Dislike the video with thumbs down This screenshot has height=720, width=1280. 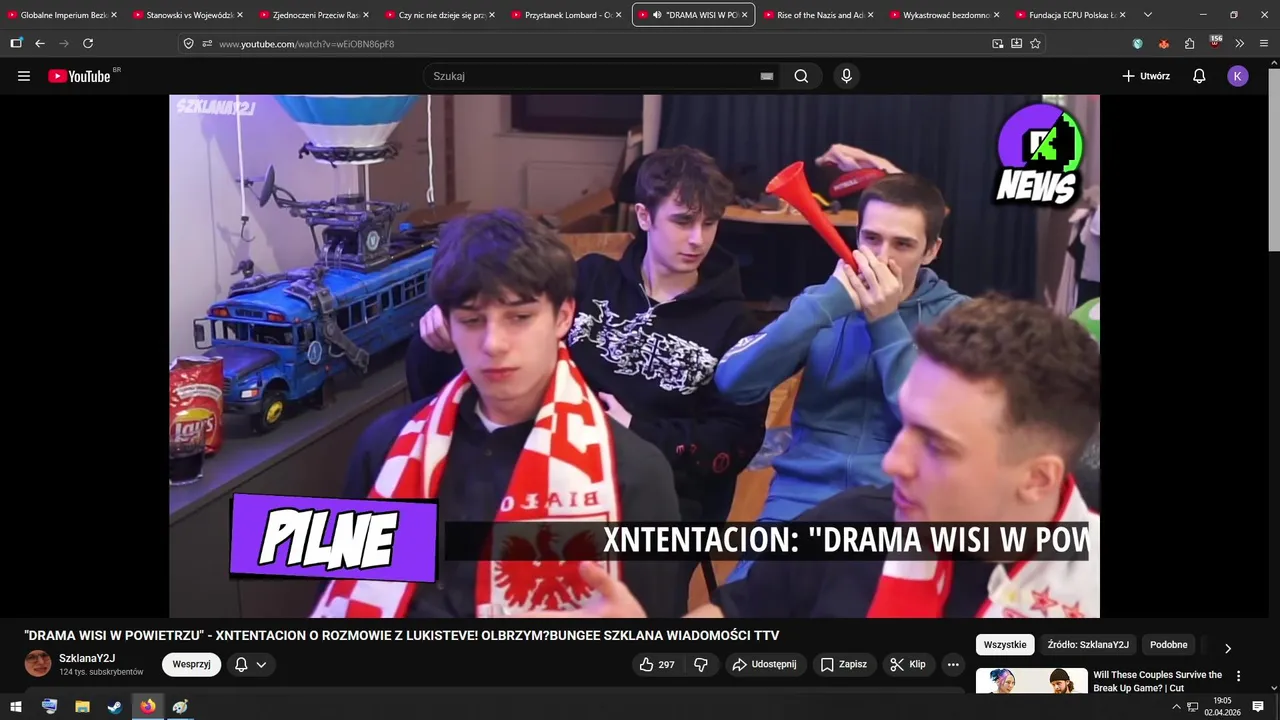point(701,664)
